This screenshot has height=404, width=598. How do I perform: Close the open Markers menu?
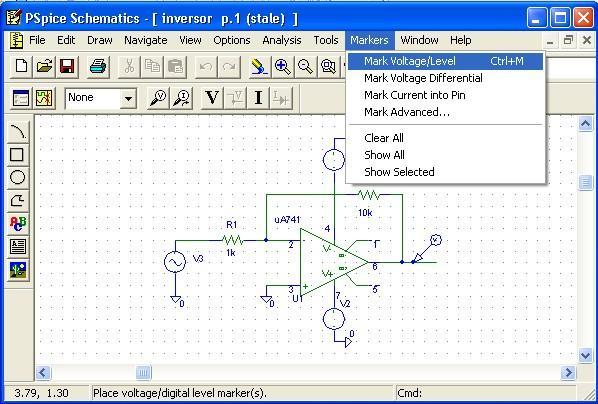tap(370, 40)
